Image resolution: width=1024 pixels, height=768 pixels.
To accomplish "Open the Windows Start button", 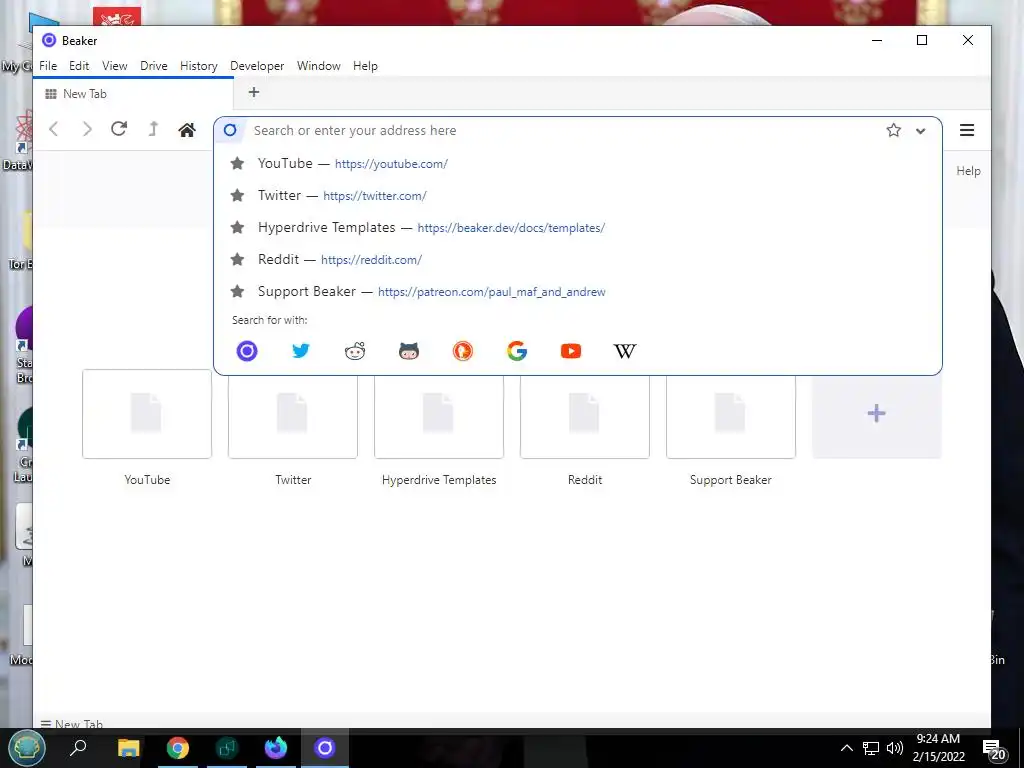I will click(x=26, y=748).
